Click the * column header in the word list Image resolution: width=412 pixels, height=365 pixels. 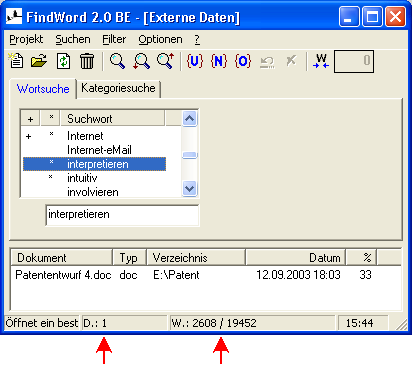coord(51,118)
